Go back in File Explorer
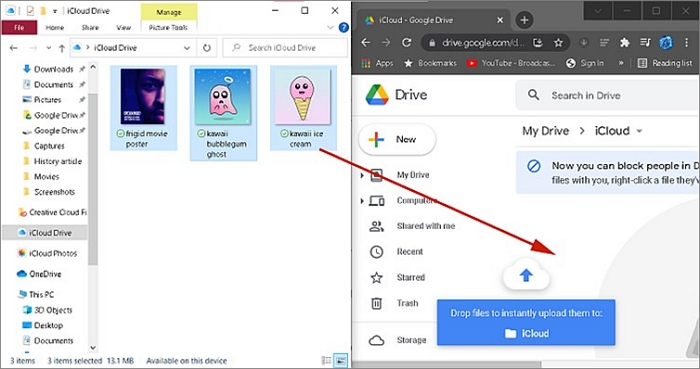Screen dimensions: 700x369 click(14, 48)
